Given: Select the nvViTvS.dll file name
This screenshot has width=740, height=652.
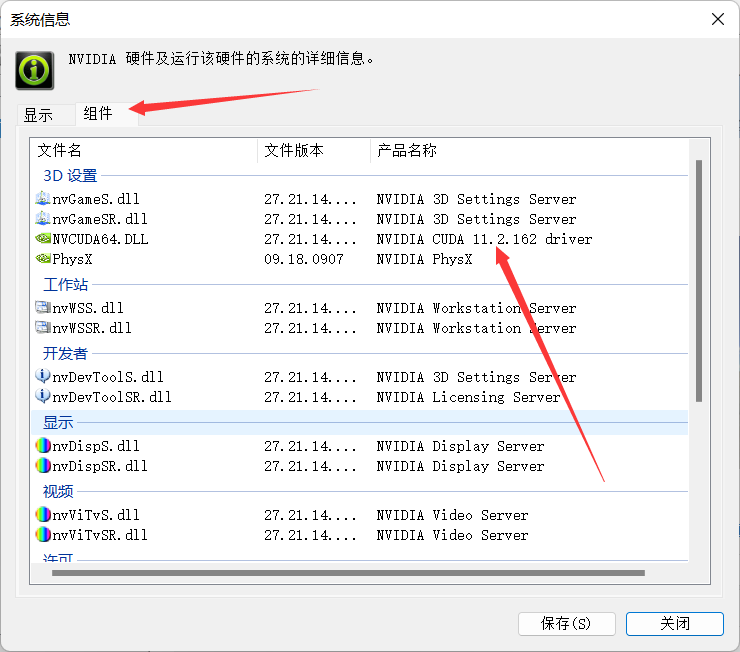Looking at the screenshot, I should (96, 515).
